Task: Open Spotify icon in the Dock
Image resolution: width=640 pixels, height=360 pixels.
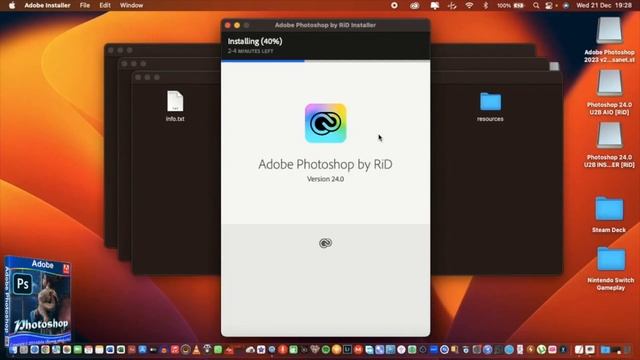Action: pyautogui.click(x=326, y=350)
